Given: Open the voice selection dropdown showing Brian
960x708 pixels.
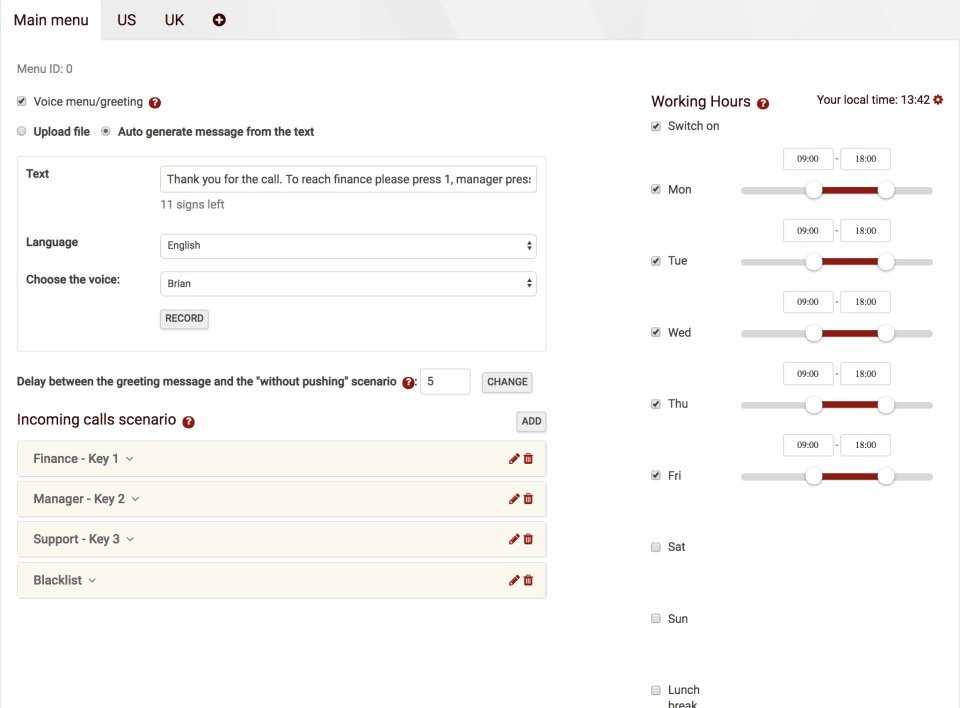Looking at the screenshot, I should coord(347,283).
